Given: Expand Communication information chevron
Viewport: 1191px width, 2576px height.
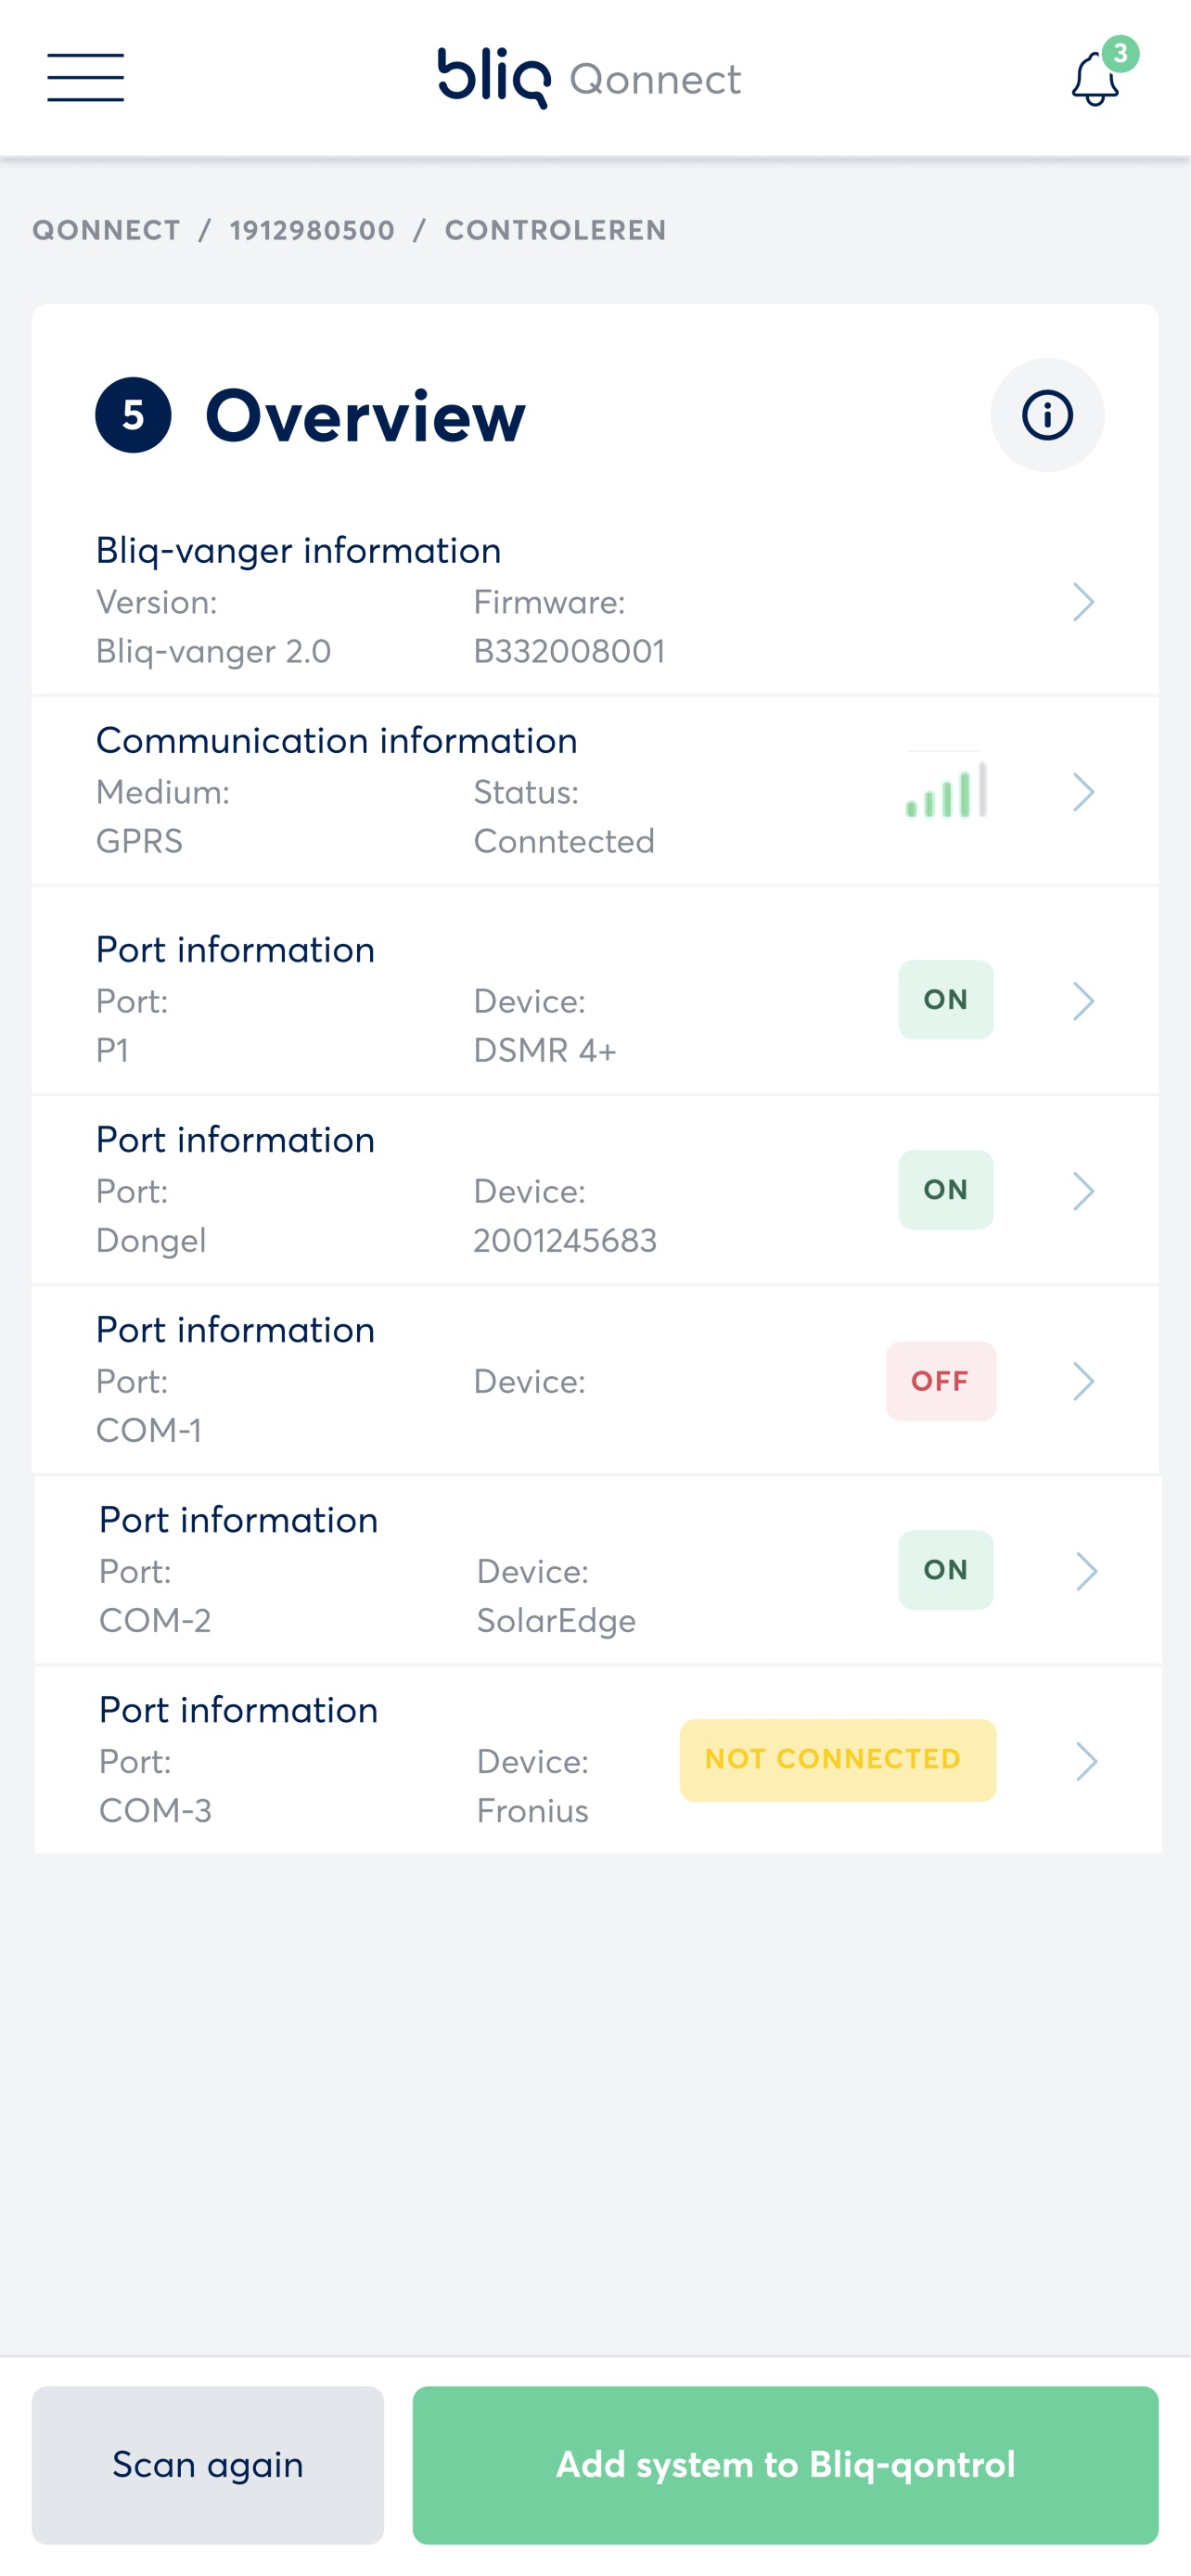Looking at the screenshot, I should click(1084, 792).
